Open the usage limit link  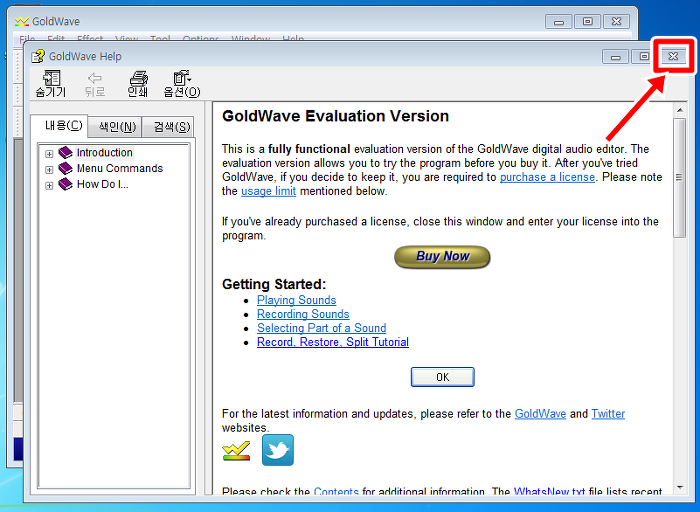coord(268,191)
